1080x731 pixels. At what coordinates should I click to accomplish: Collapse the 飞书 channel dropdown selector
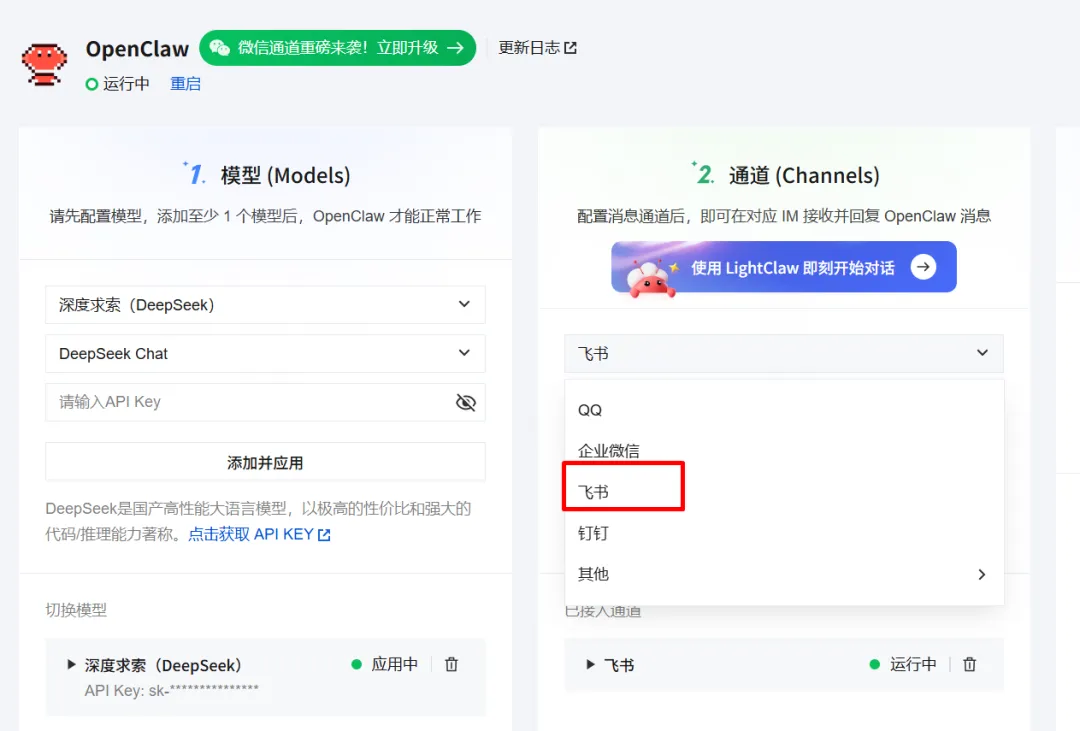784,353
